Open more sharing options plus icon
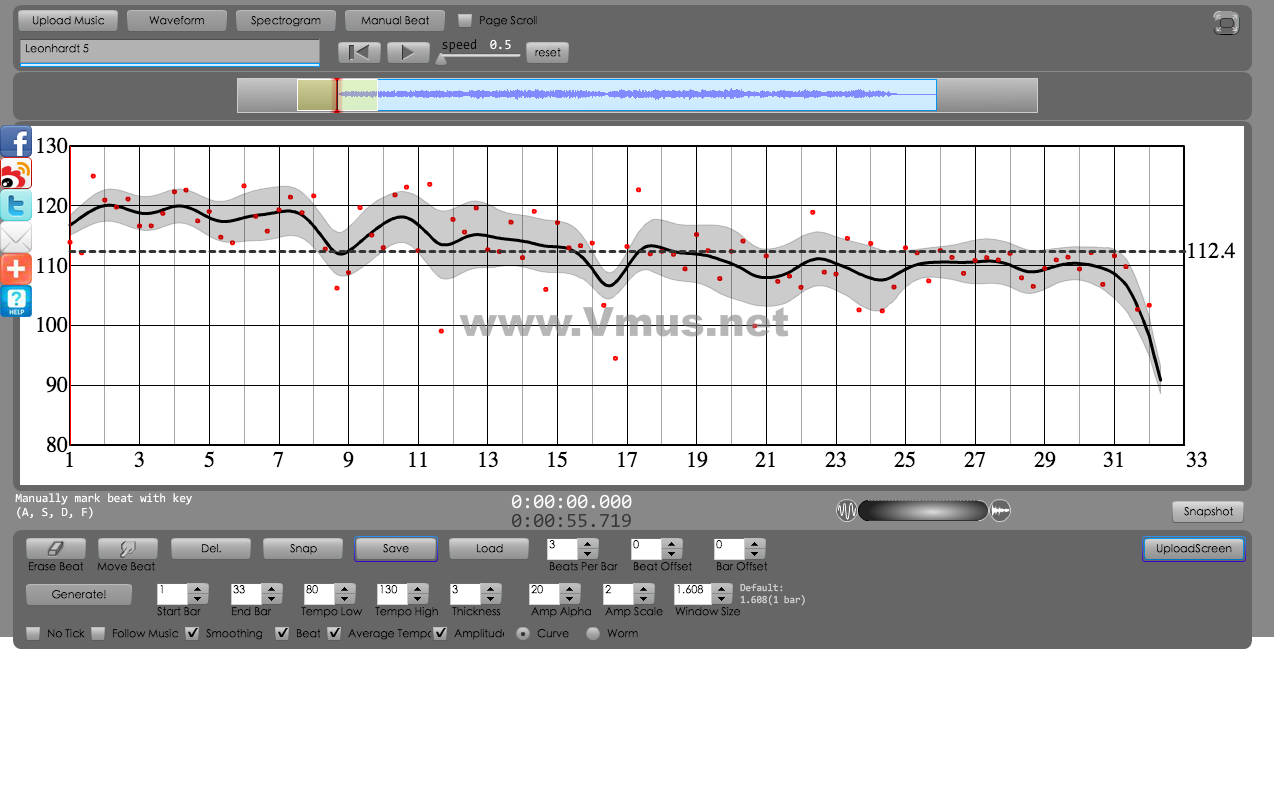The image size is (1280, 800). tap(16, 270)
